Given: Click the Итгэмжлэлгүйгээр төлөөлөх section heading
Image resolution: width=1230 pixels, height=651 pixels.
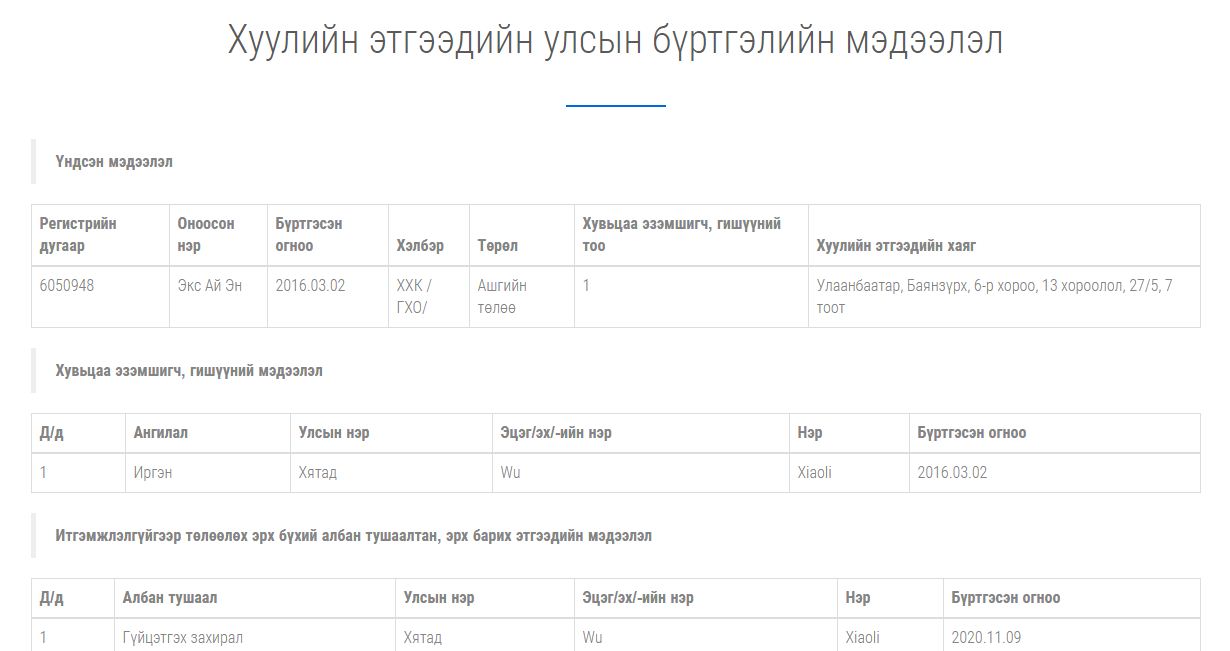Looking at the screenshot, I should tap(353, 536).
